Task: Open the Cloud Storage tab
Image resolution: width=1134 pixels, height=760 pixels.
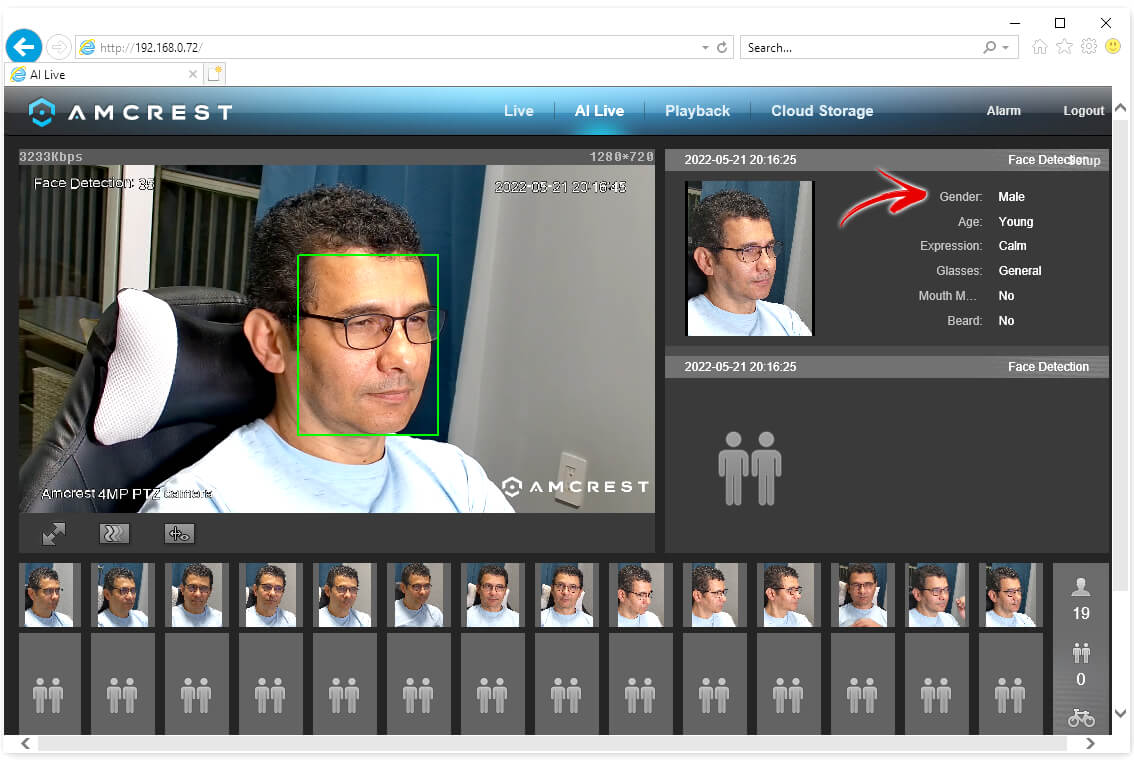Action: tap(821, 111)
